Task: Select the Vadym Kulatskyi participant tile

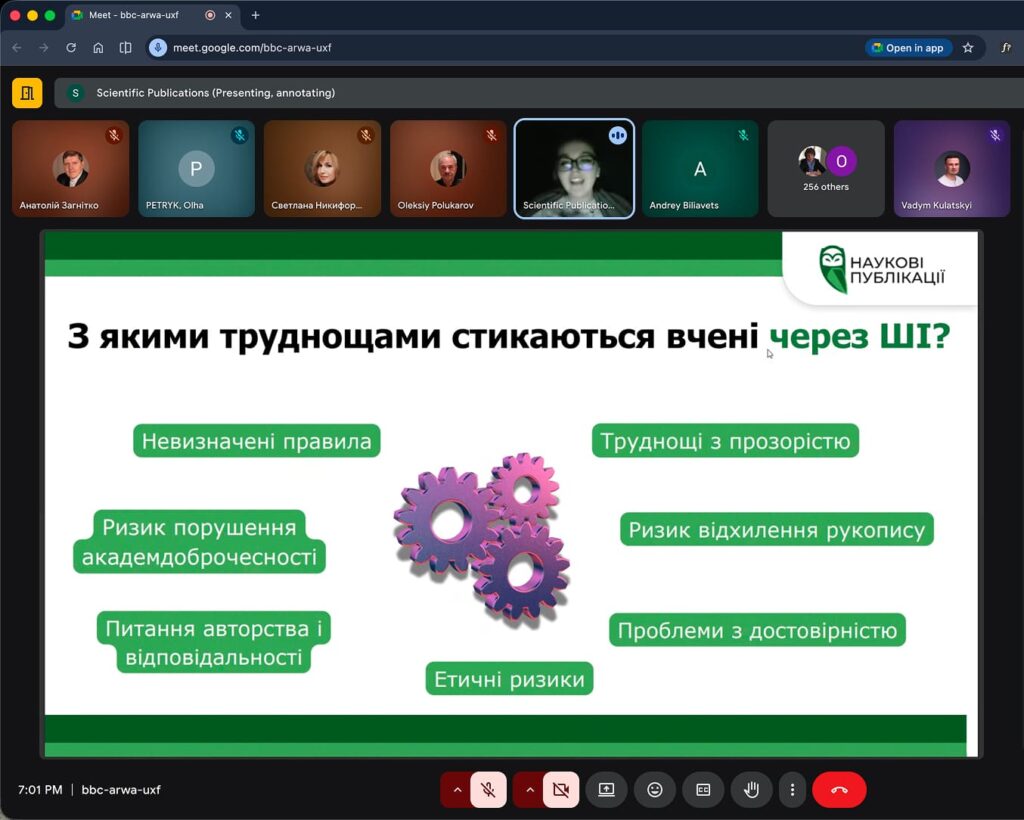Action: pos(952,168)
